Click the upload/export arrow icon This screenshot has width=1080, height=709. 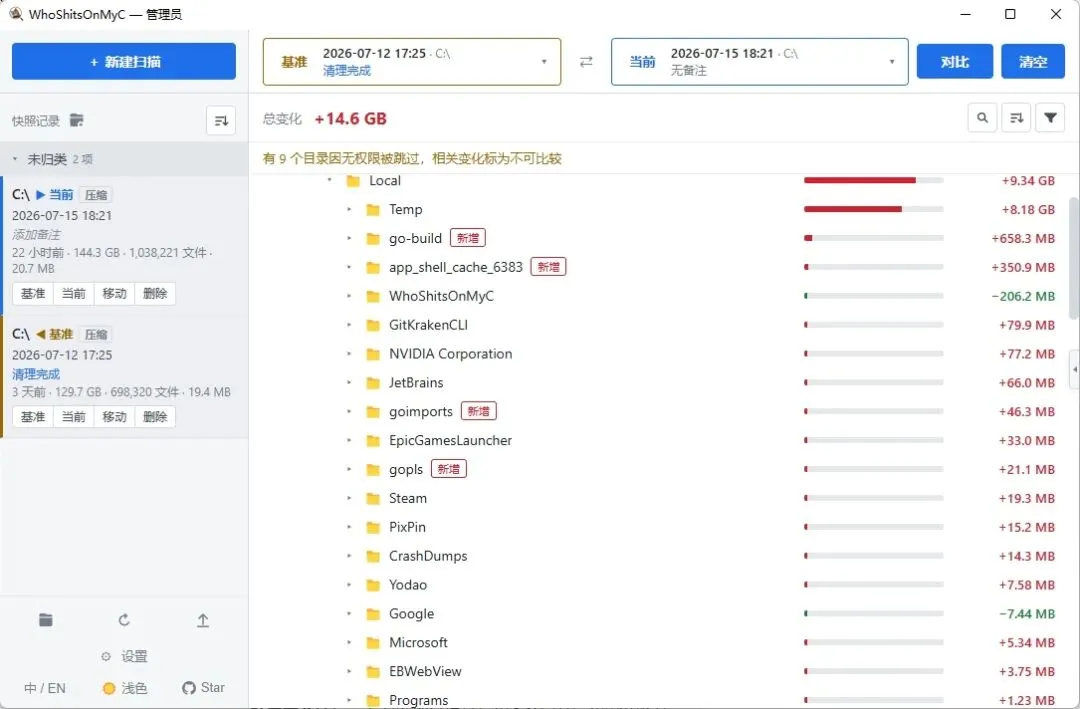click(202, 620)
